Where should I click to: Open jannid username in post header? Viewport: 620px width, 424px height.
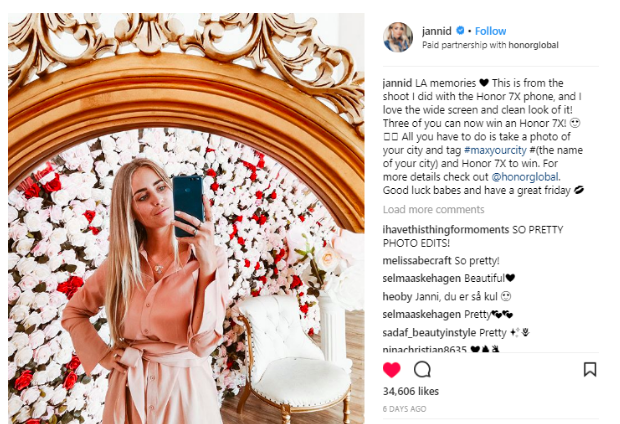click(x=437, y=31)
